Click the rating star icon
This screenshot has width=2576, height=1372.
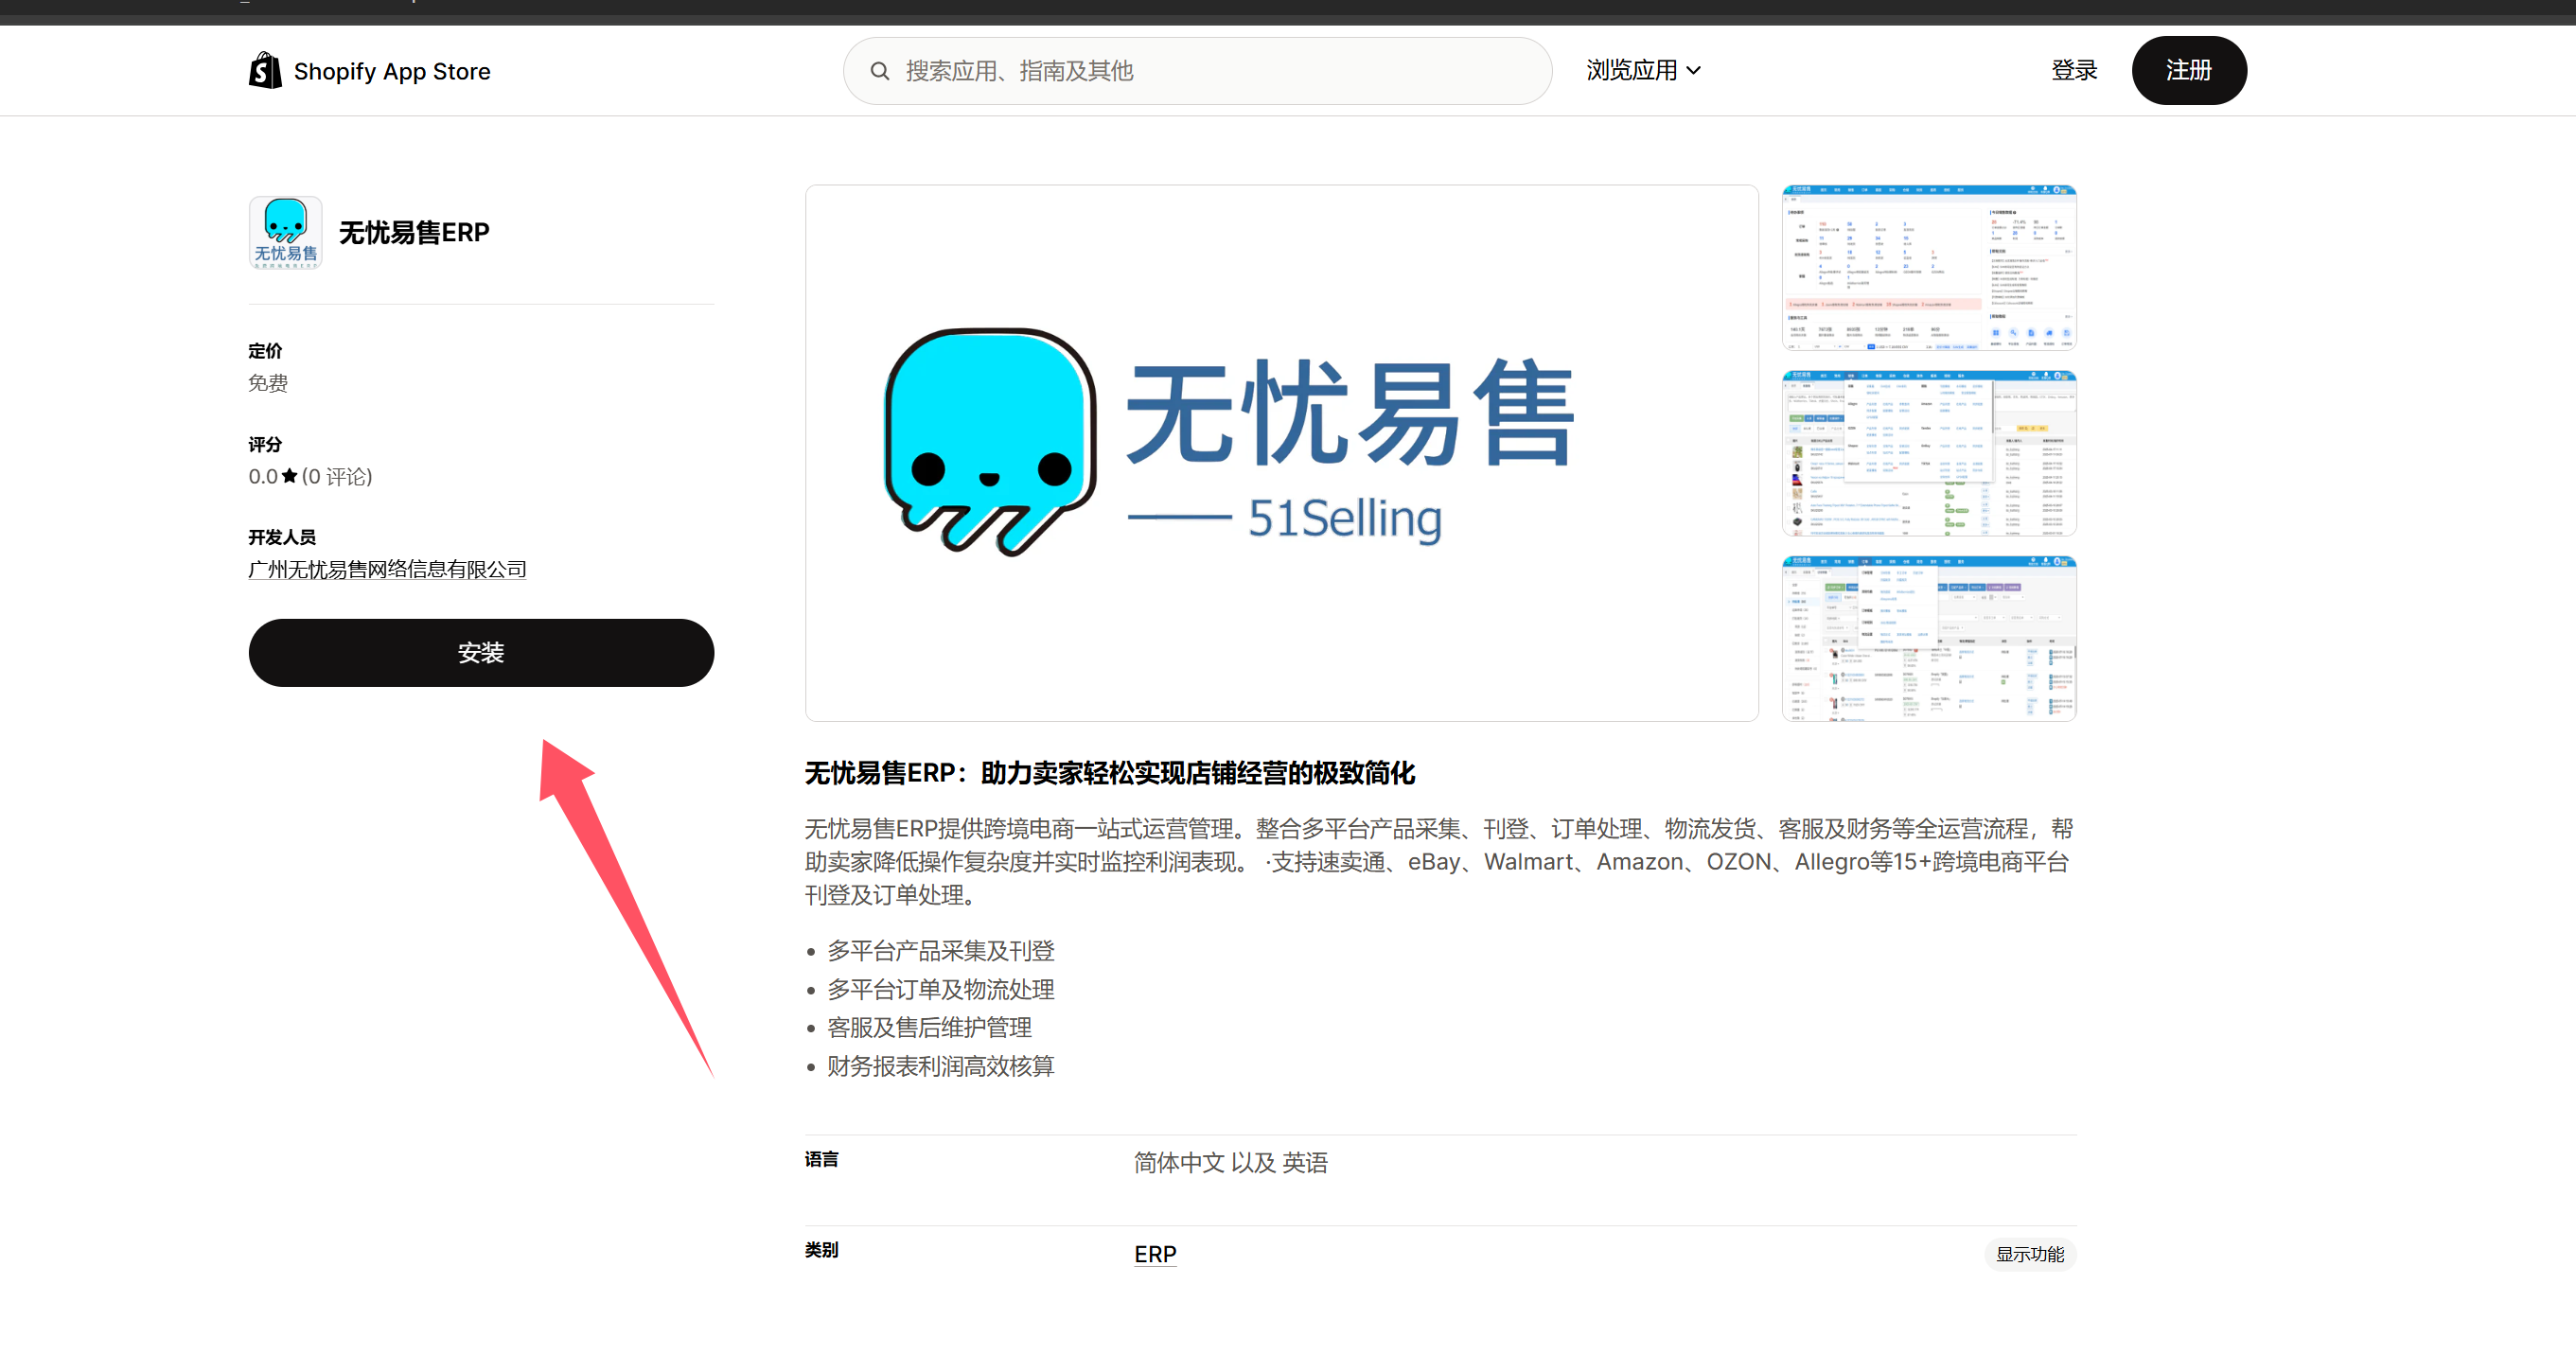pyautogui.click(x=290, y=476)
